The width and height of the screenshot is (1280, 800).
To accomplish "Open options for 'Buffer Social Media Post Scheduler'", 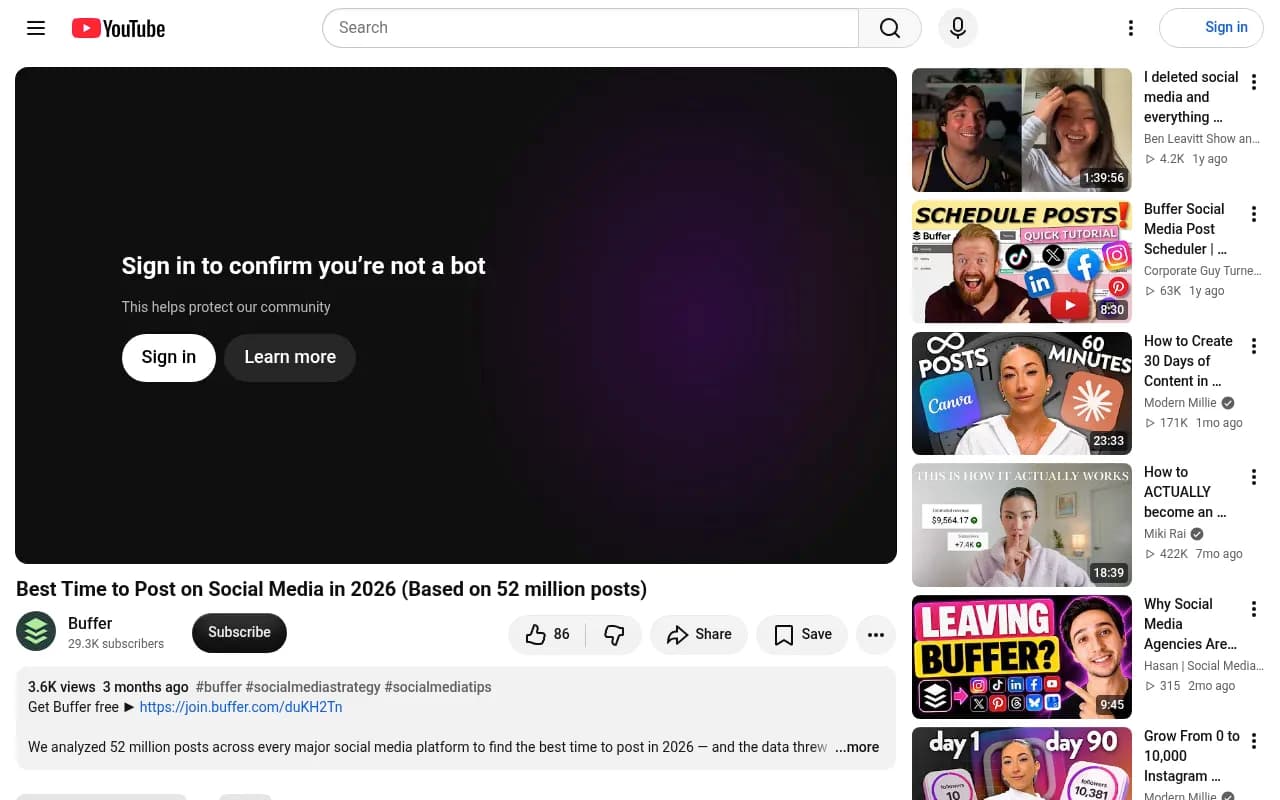I will point(1253,214).
